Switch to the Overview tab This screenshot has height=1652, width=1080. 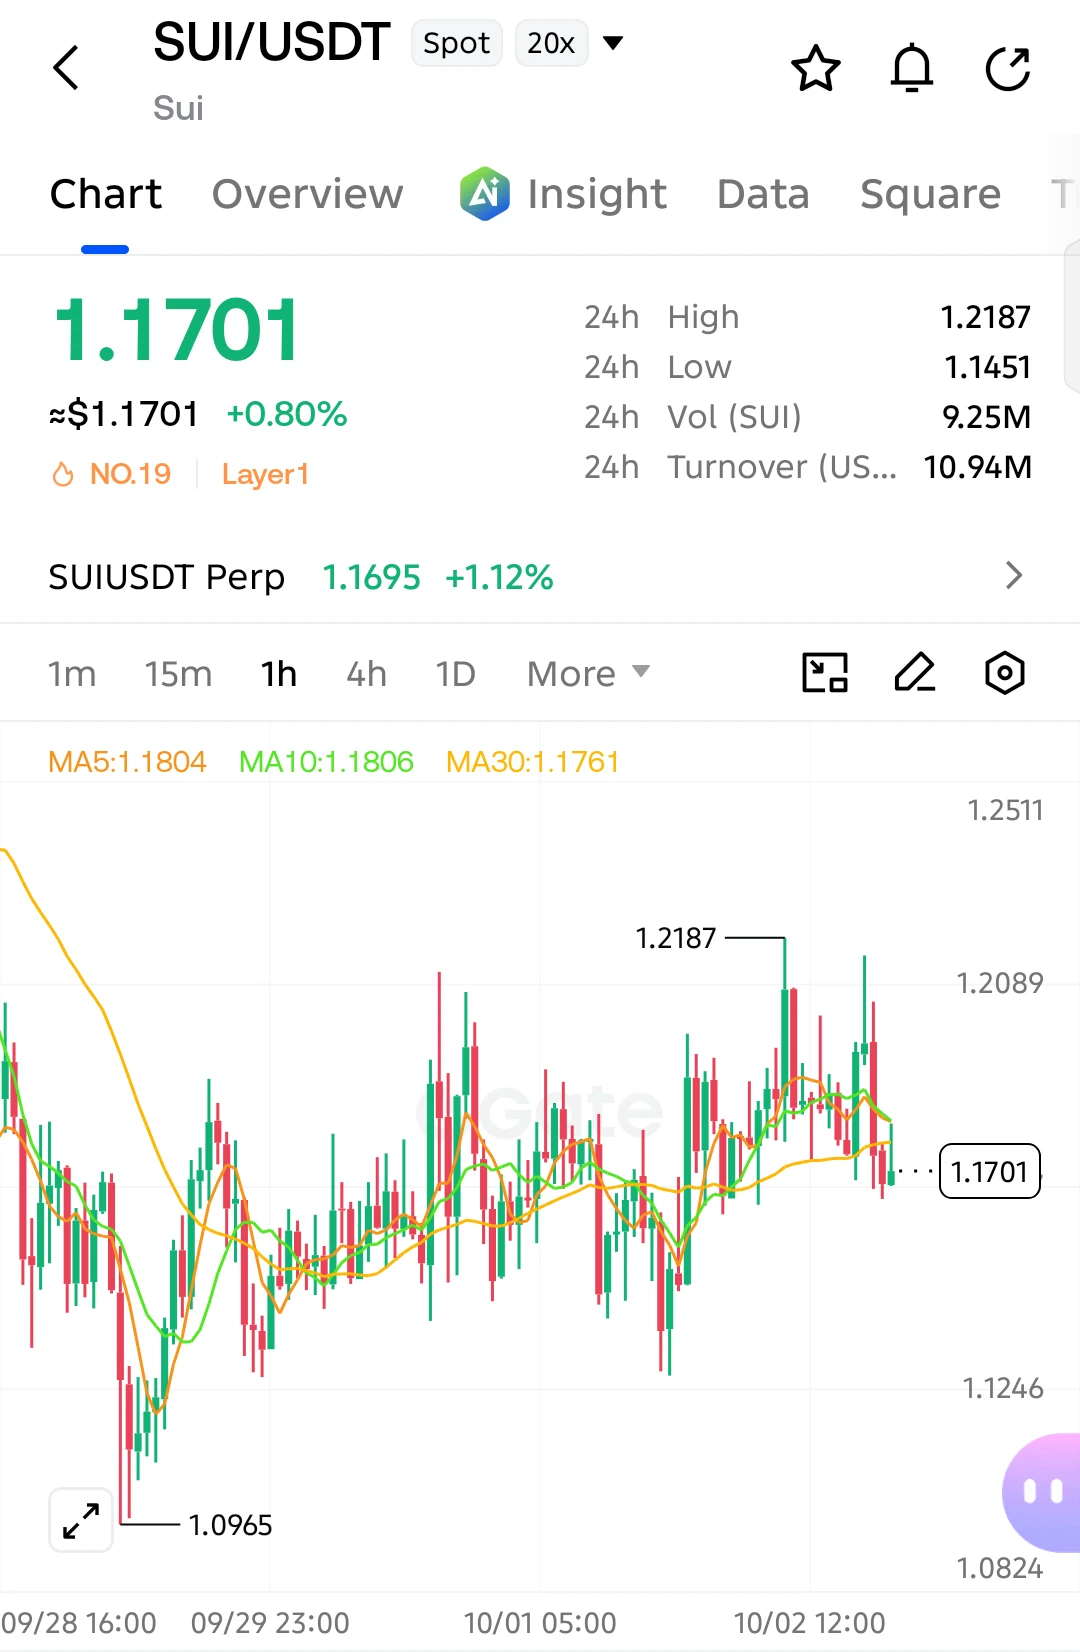tap(308, 194)
